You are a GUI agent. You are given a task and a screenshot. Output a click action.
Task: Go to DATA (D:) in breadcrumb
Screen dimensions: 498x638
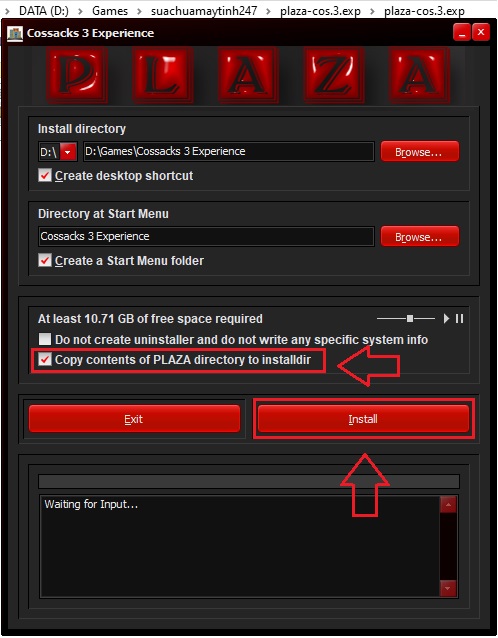(44, 11)
